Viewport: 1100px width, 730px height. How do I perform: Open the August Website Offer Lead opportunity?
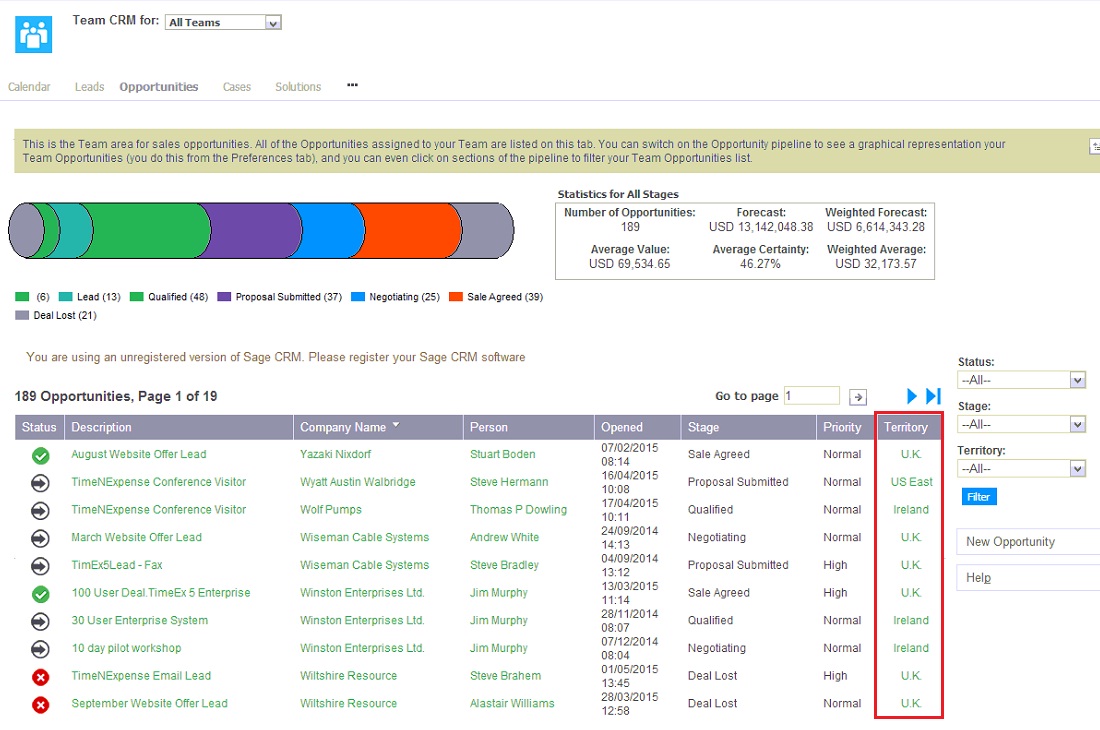[139, 454]
